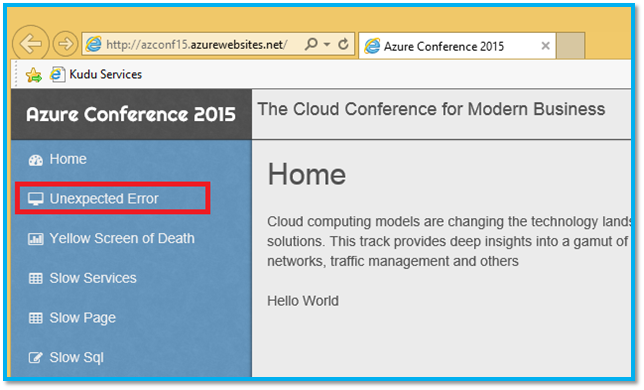Click bar chart icon beside Yellow Screen
644x390 pixels.
tap(36, 239)
